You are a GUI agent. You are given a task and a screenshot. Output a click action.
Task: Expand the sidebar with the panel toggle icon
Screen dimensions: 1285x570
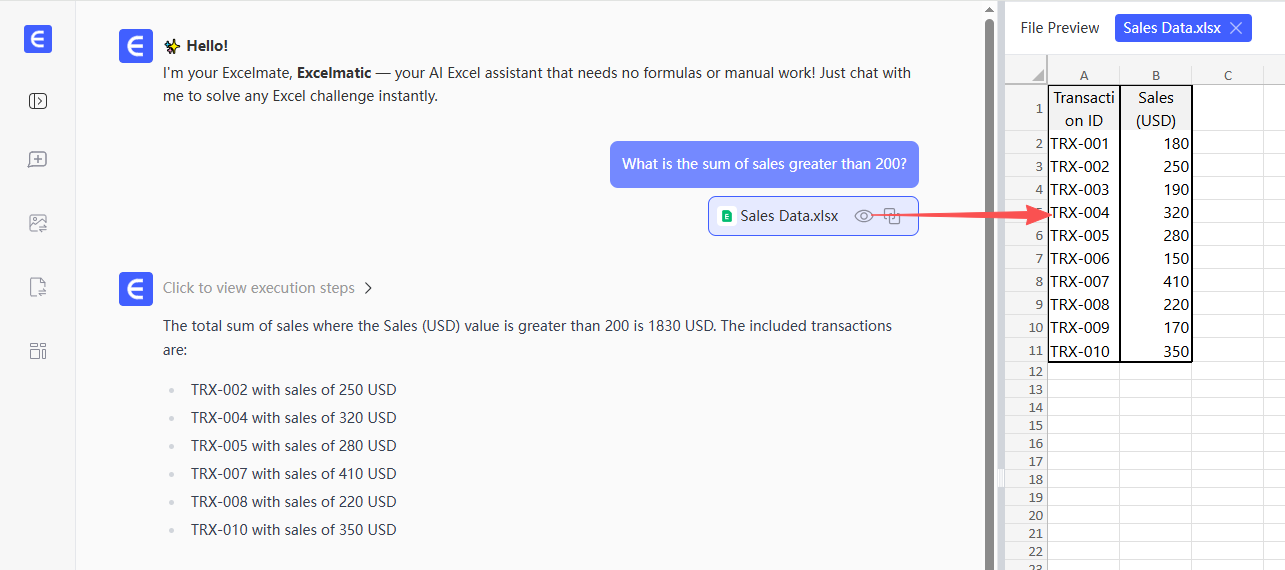[x=38, y=101]
